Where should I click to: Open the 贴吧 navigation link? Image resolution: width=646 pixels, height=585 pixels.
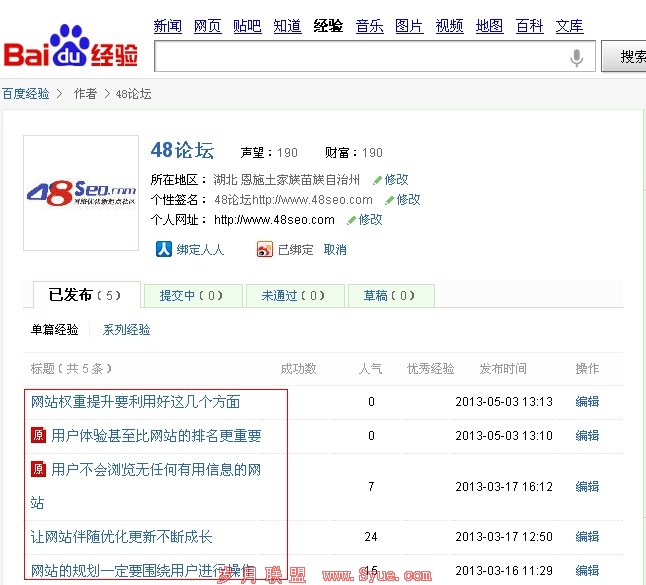[x=247, y=26]
